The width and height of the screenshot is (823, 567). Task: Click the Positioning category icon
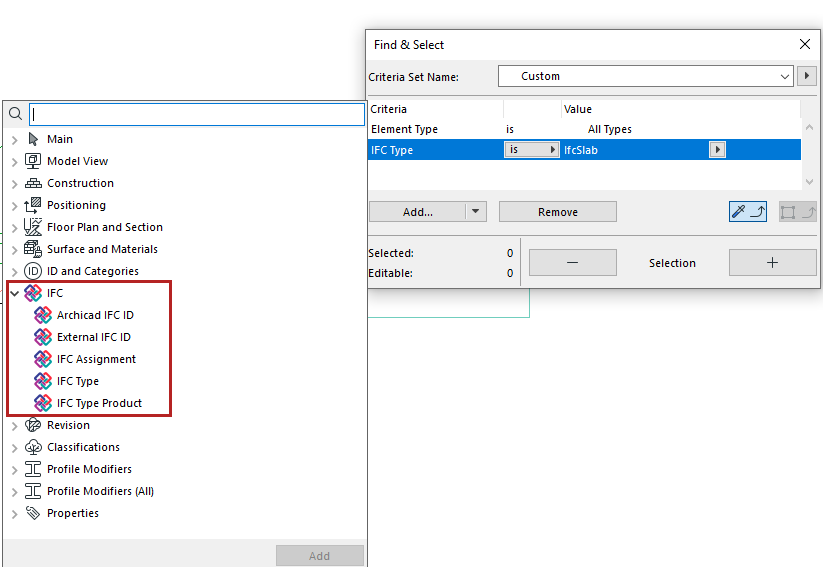pyautogui.click(x=33, y=205)
